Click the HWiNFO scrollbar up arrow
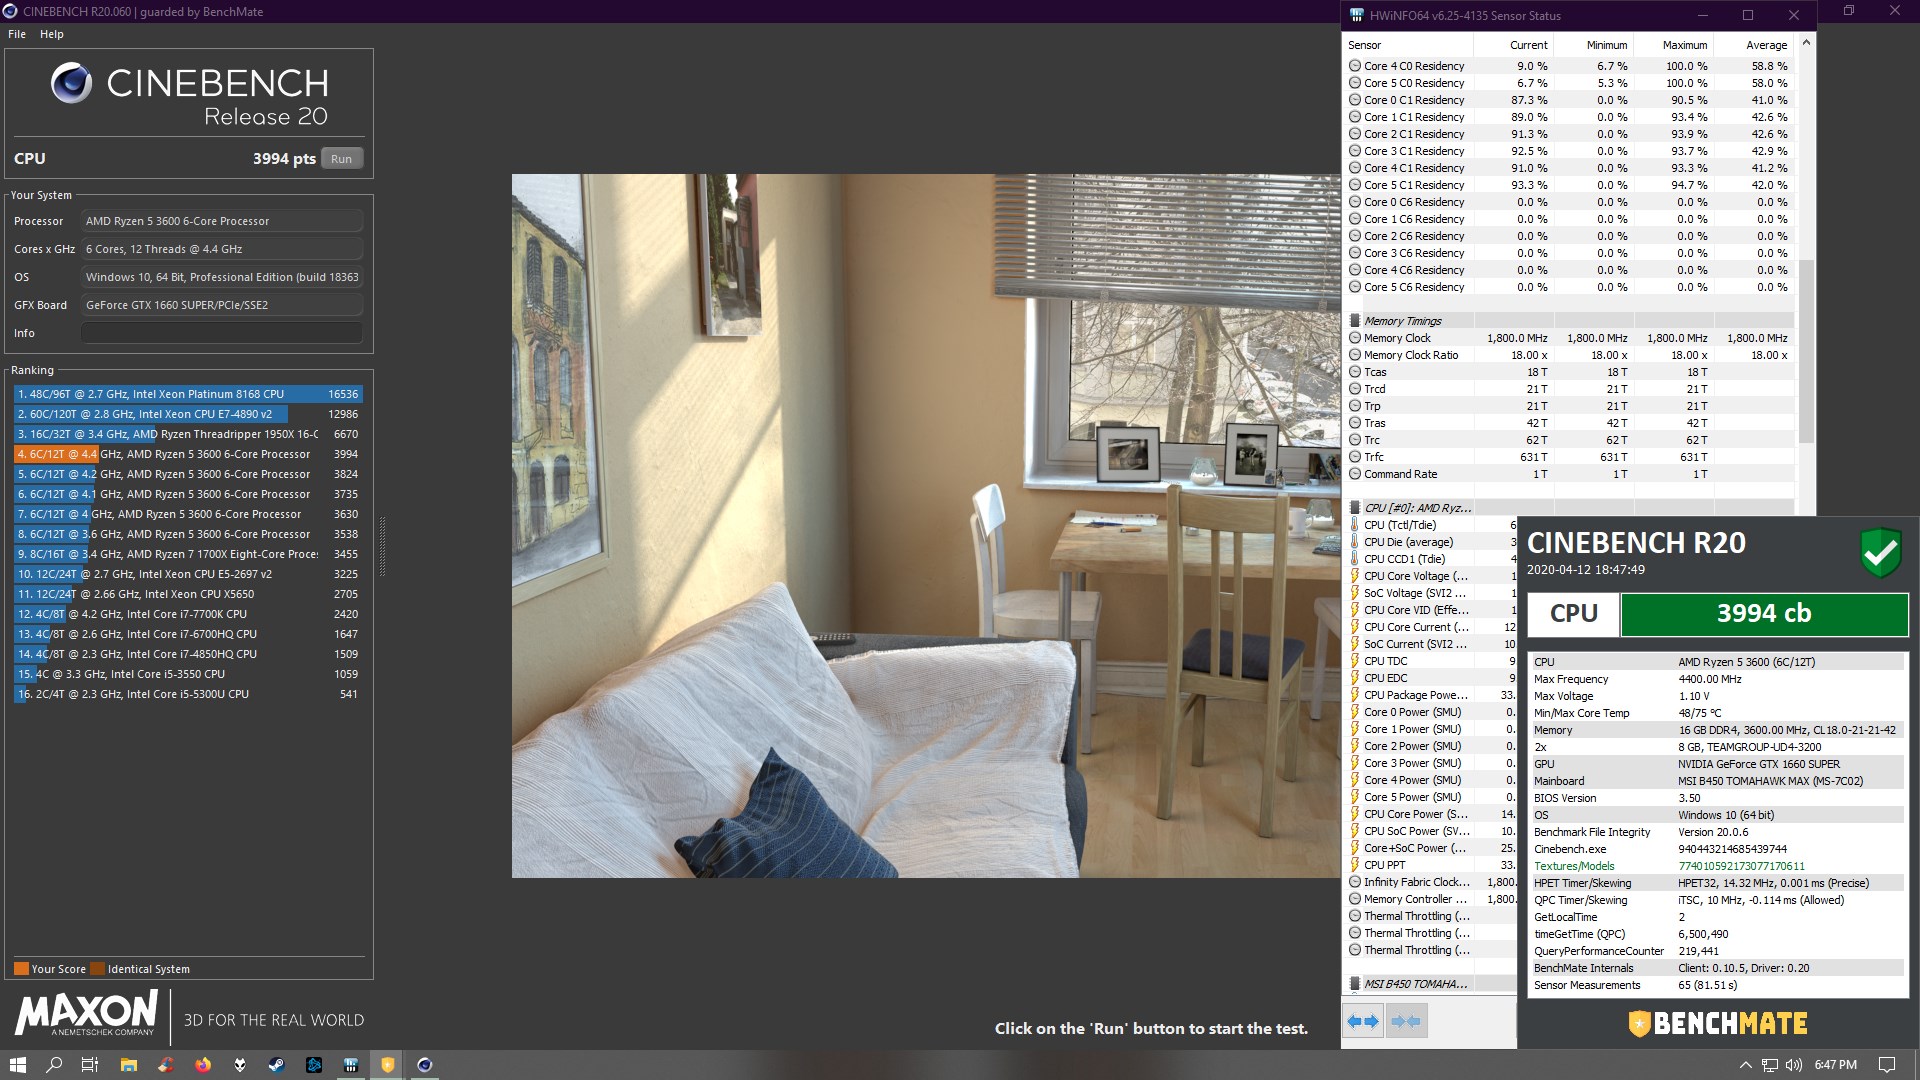This screenshot has width=1920, height=1080. click(1806, 43)
